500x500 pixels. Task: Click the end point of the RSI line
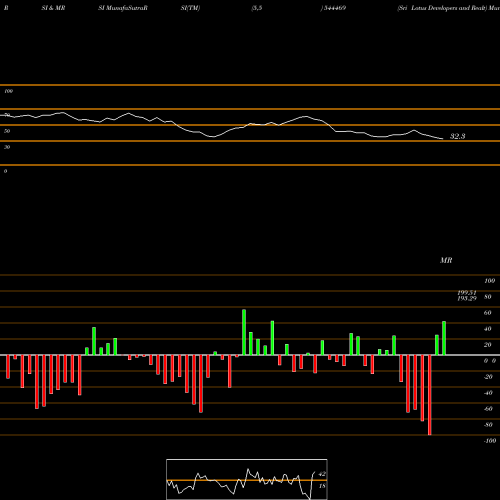(443, 139)
